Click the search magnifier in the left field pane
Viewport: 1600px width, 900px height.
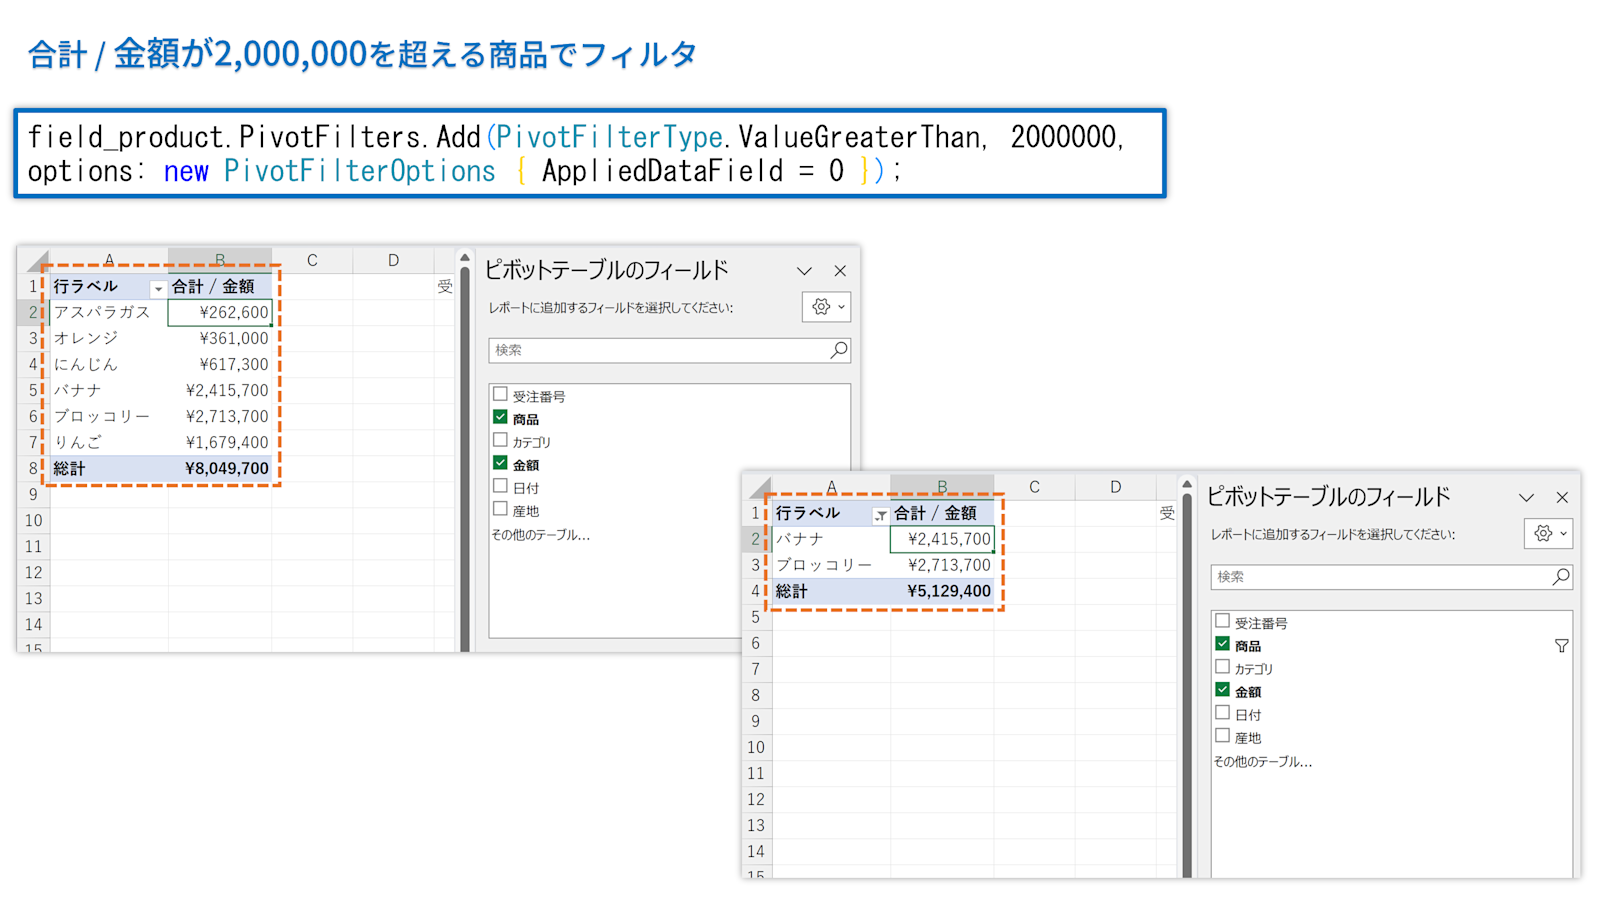click(x=838, y=350)
